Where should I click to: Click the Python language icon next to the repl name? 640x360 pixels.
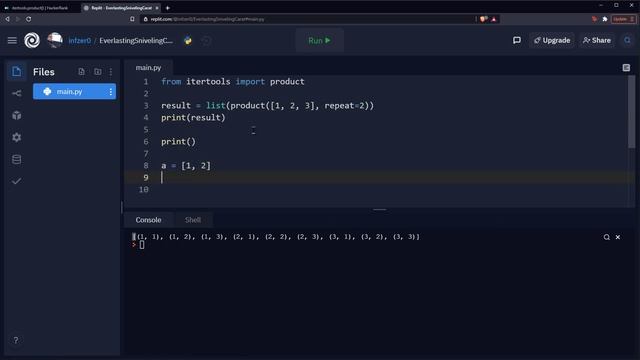(188, 40)
